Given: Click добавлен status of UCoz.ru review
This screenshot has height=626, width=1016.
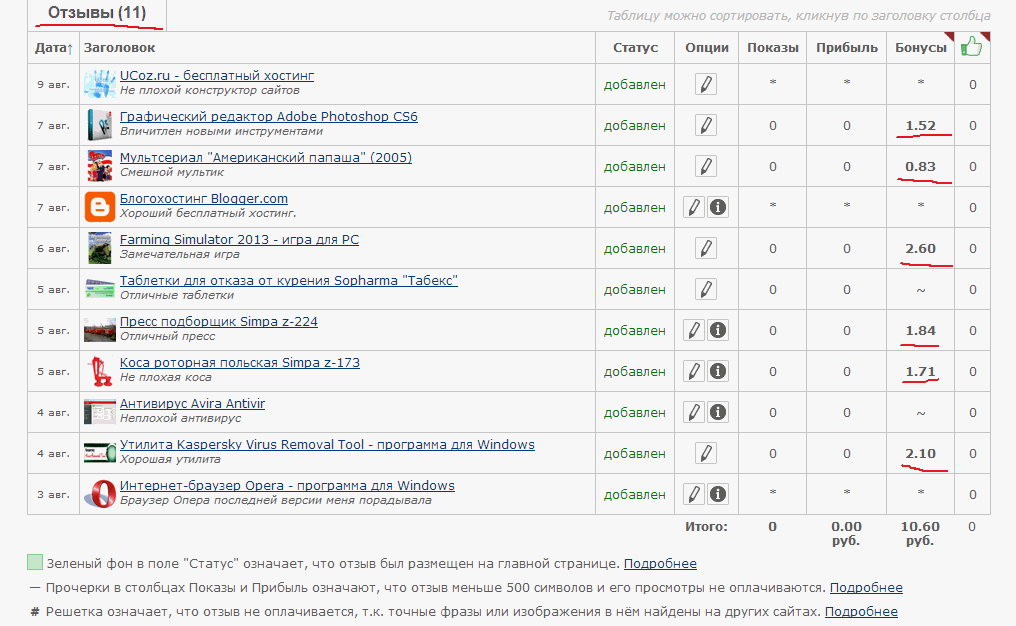Looking at the screenshot, I should coord(634,85).
